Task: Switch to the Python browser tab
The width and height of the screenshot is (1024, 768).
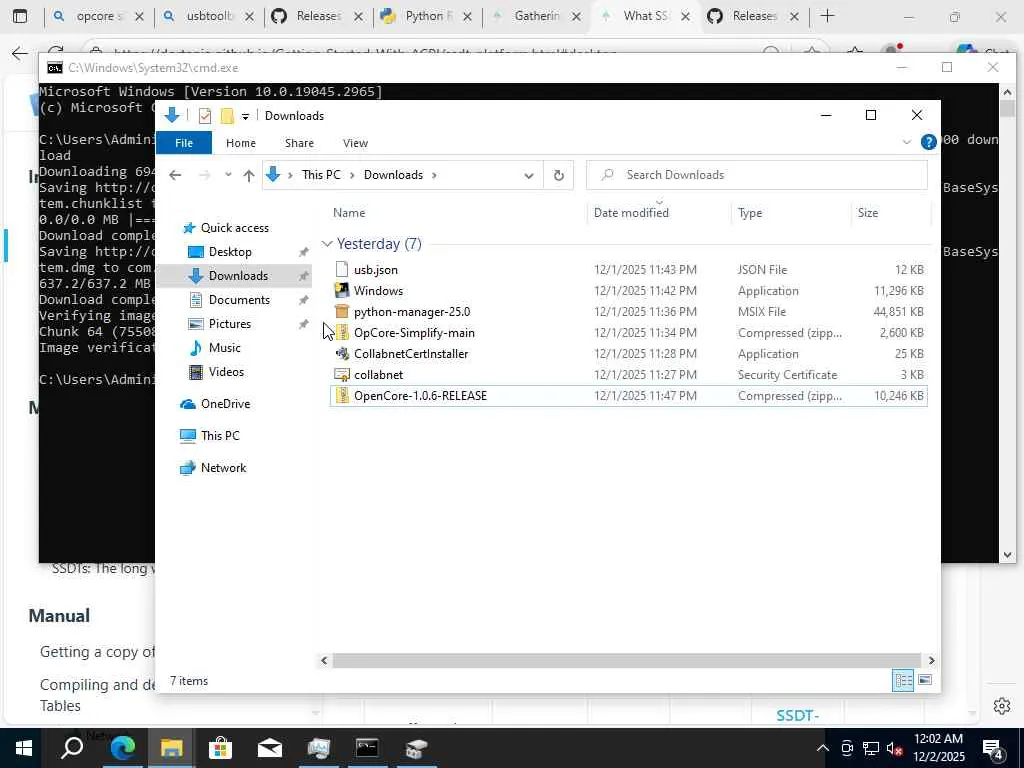Action: click(x=418, y=16)
